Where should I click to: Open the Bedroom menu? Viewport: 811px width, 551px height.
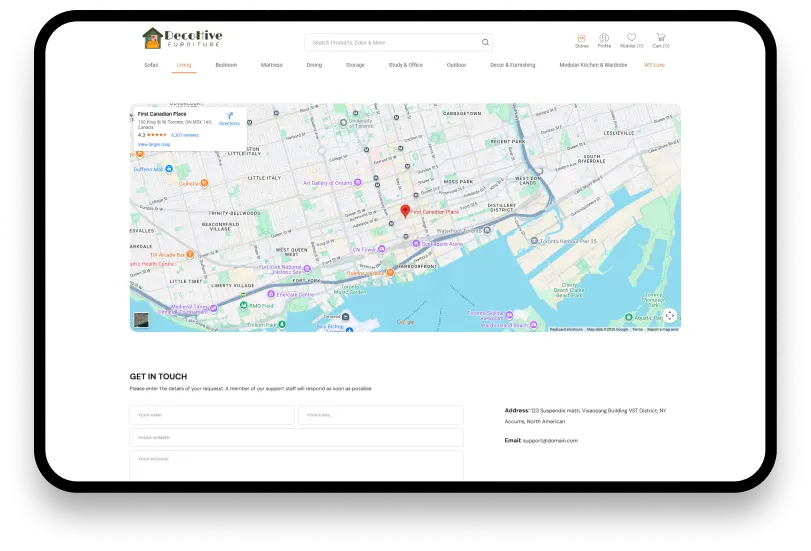coord(226,65)
